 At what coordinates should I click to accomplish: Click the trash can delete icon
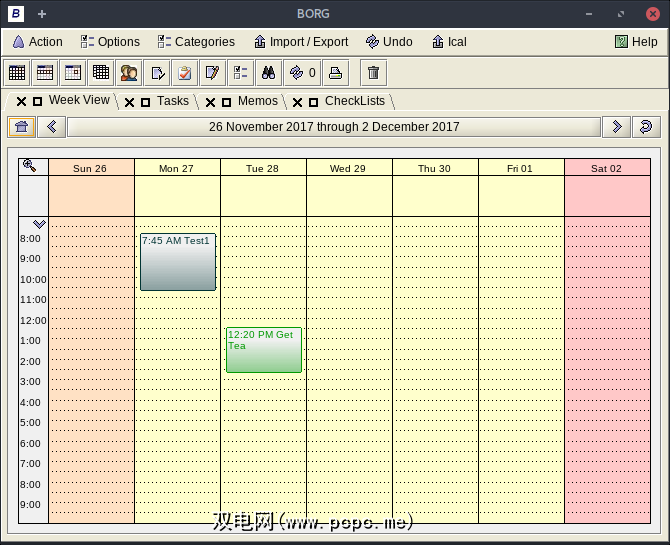373,72
